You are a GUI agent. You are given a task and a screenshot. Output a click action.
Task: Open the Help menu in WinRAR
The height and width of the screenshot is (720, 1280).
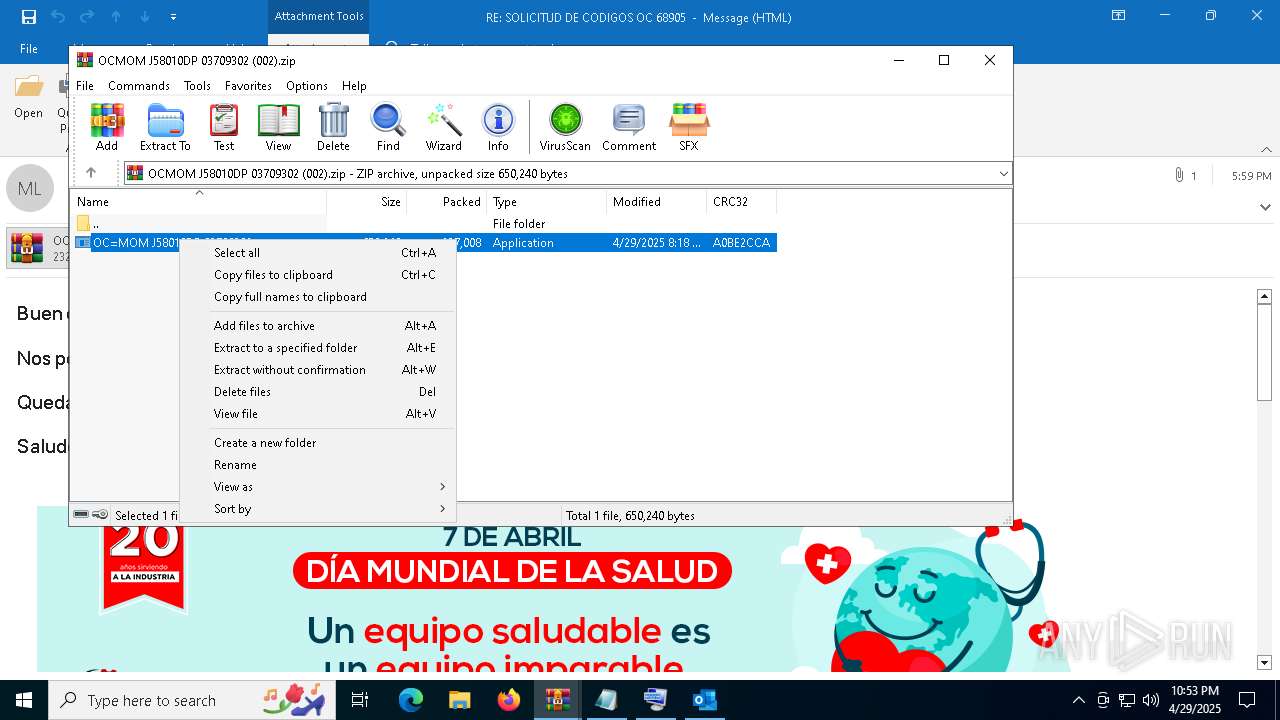pyautogui.click(x=354, y=86)
